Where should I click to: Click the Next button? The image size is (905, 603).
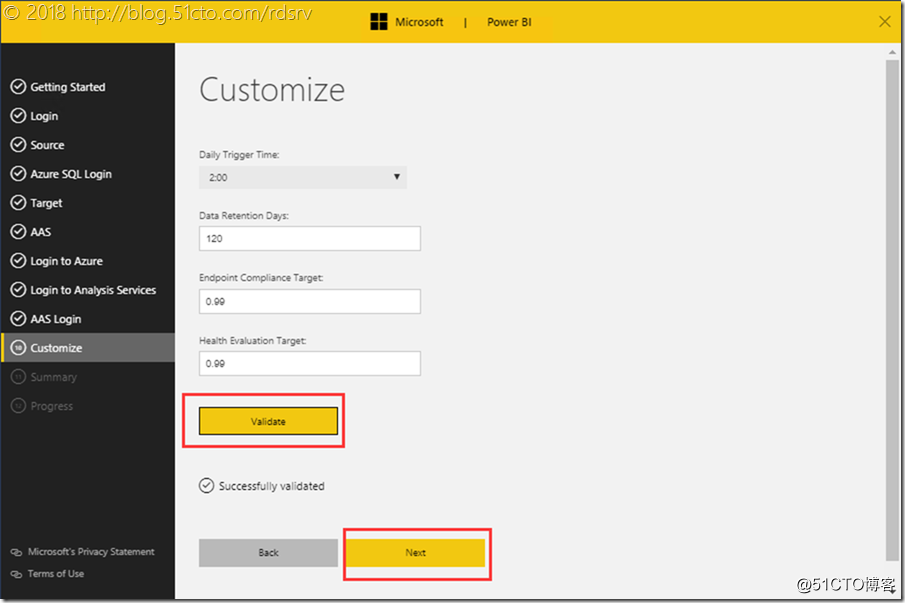pyautogui.click(x=416, y=553)
